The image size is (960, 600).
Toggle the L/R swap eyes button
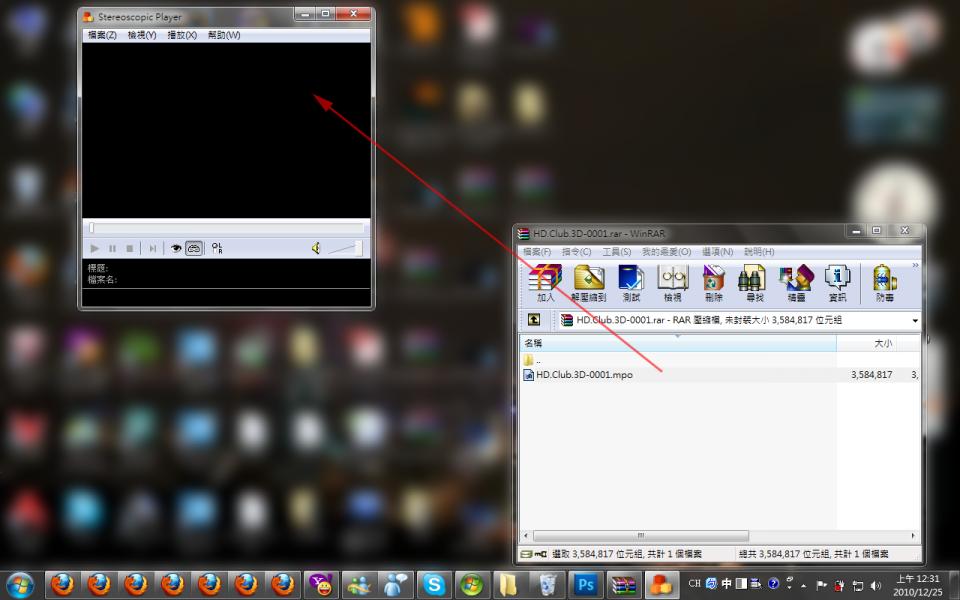217,248
